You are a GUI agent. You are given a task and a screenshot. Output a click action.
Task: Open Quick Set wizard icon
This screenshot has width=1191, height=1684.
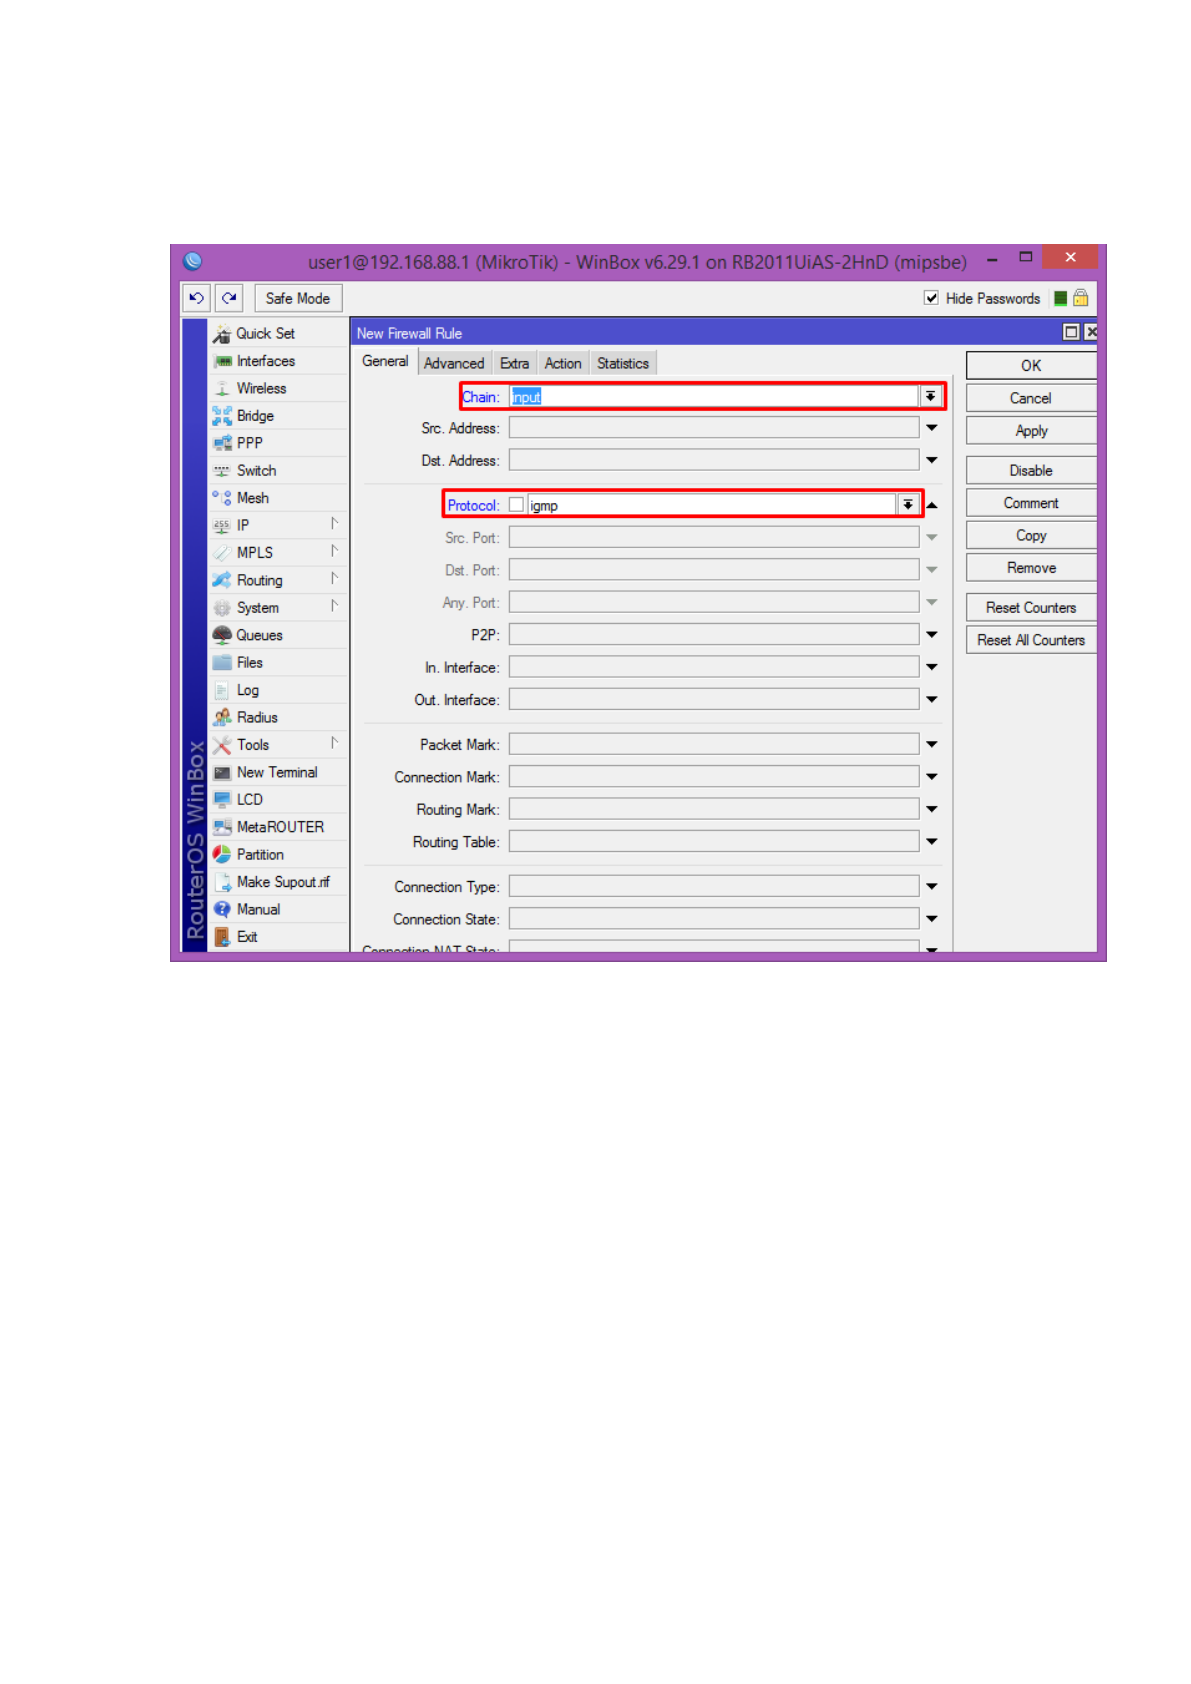[222, 334]
